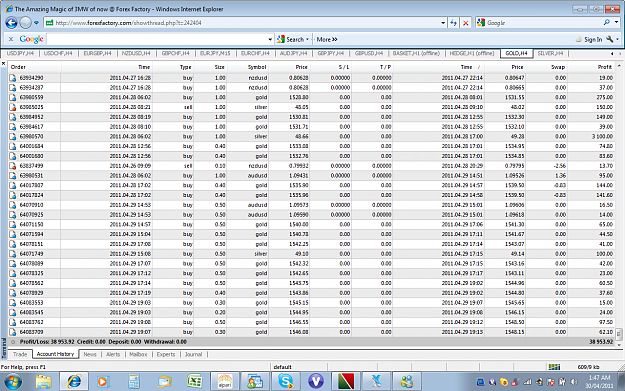
Task: Open Excel from the taskbar
Action: [194, 382]
